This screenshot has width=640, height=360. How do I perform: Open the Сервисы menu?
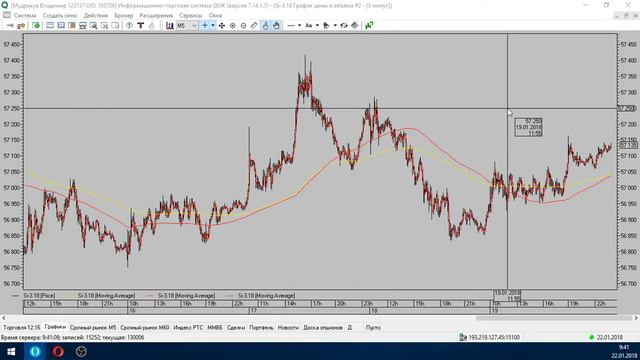tap(190, 15)
